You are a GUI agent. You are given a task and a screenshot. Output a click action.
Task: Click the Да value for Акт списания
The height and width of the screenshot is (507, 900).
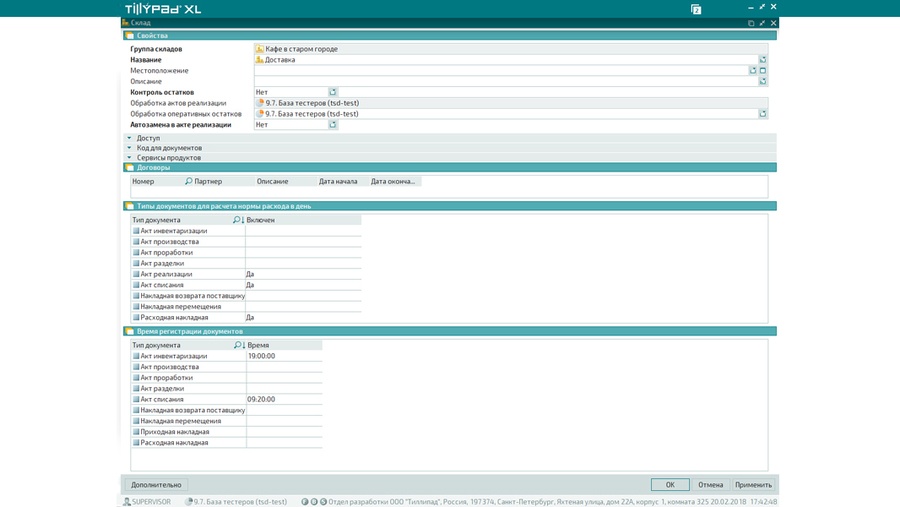point(250,285)
